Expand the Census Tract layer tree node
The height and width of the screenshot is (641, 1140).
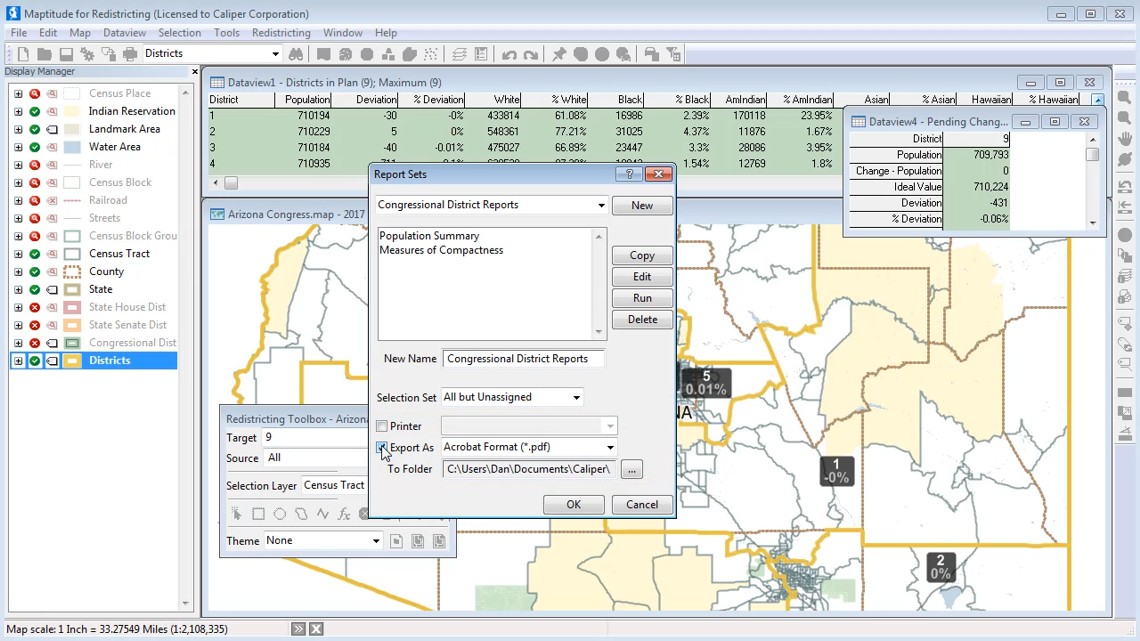18,254
